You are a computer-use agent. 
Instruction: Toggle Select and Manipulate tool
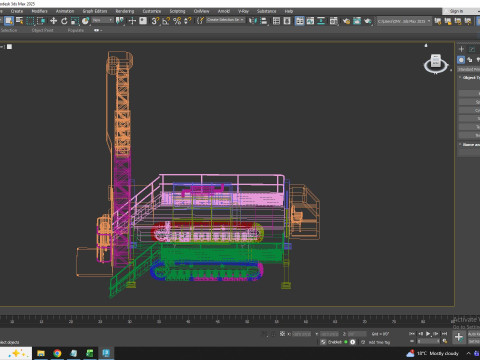pyautogui.click(x=132, y=21)
